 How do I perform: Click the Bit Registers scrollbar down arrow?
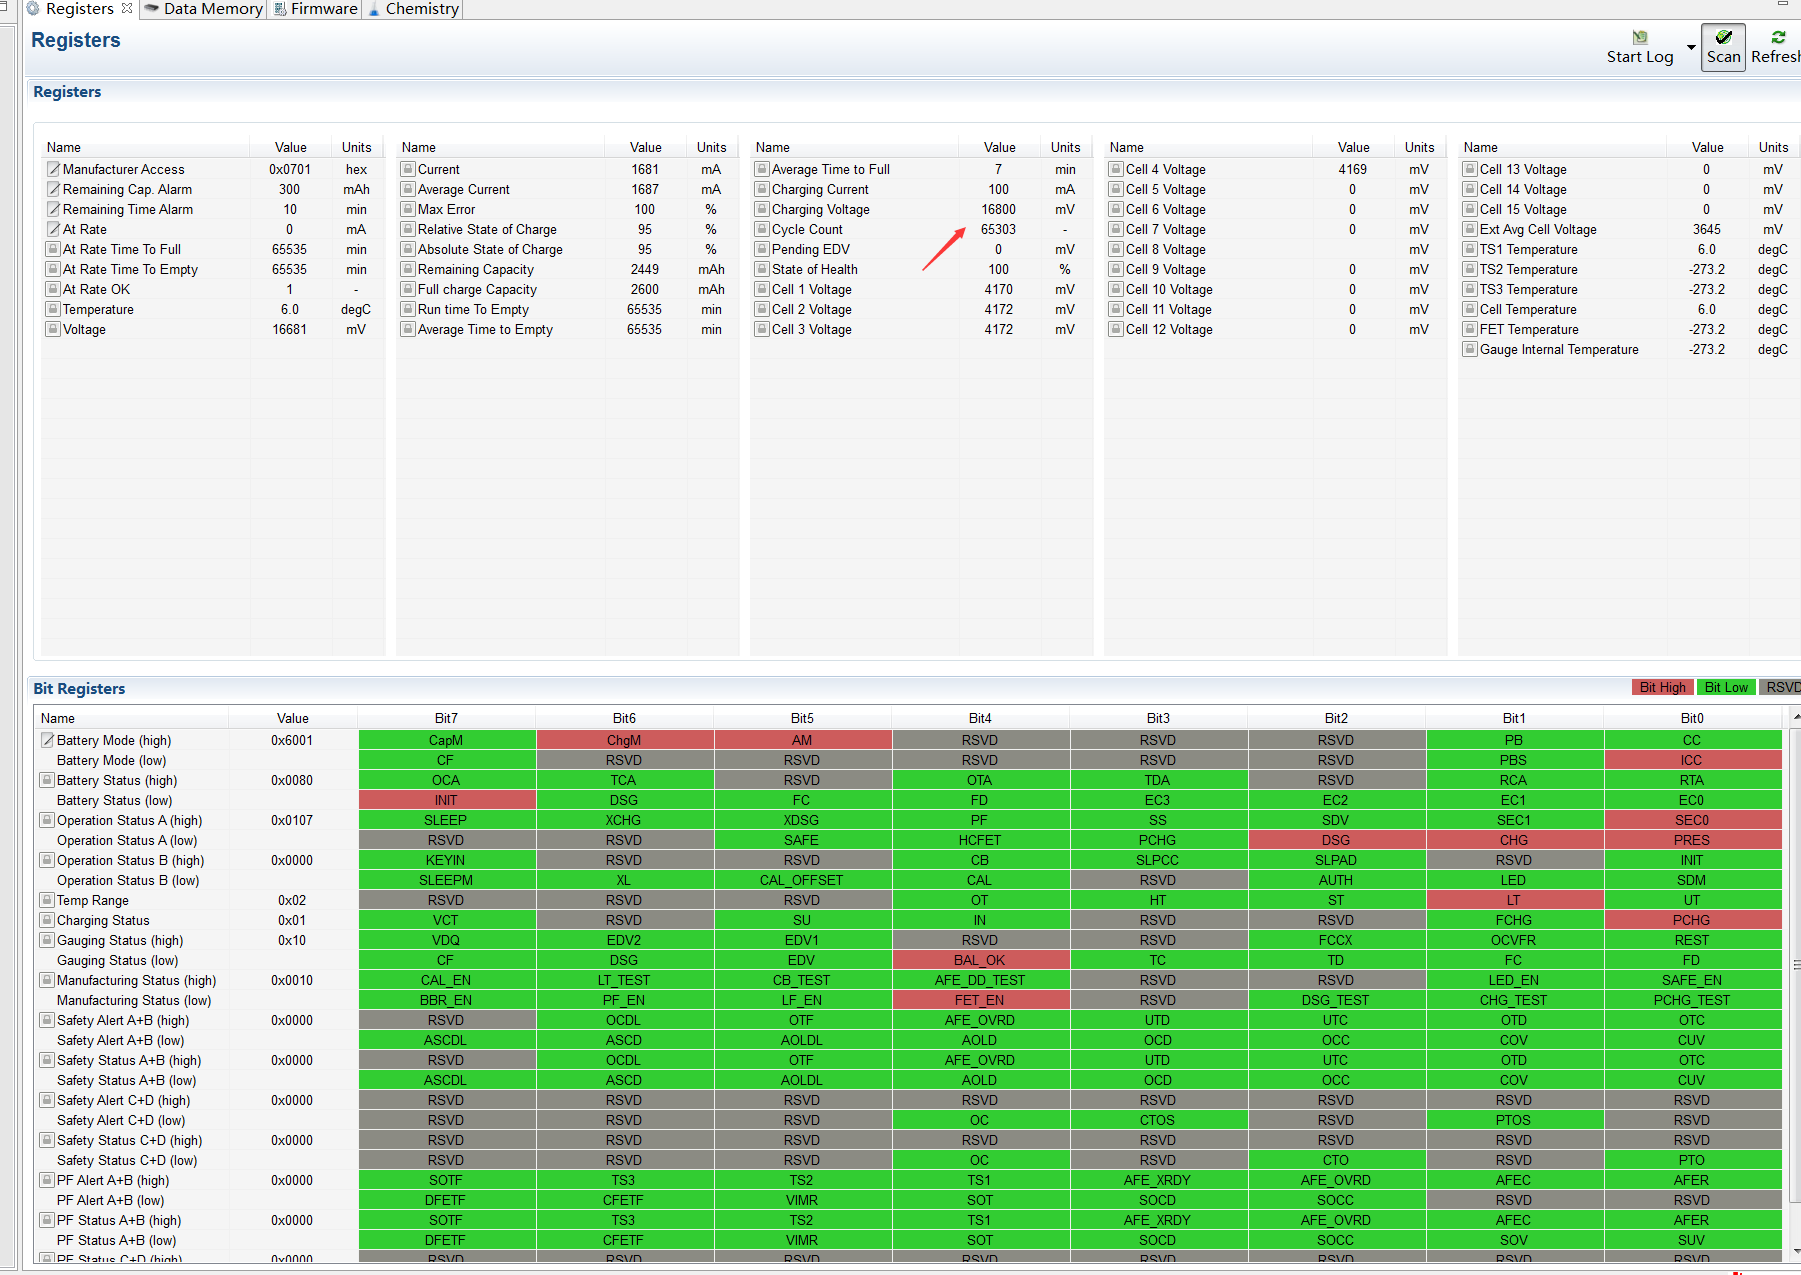[x=1795, y=1251]
